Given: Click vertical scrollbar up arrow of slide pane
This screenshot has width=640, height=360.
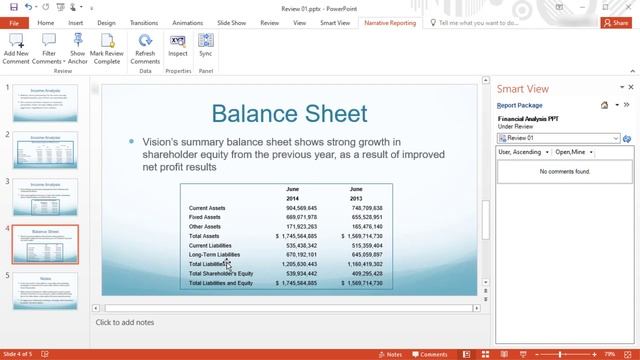Looking at the screenshot, I should point(485,80).
